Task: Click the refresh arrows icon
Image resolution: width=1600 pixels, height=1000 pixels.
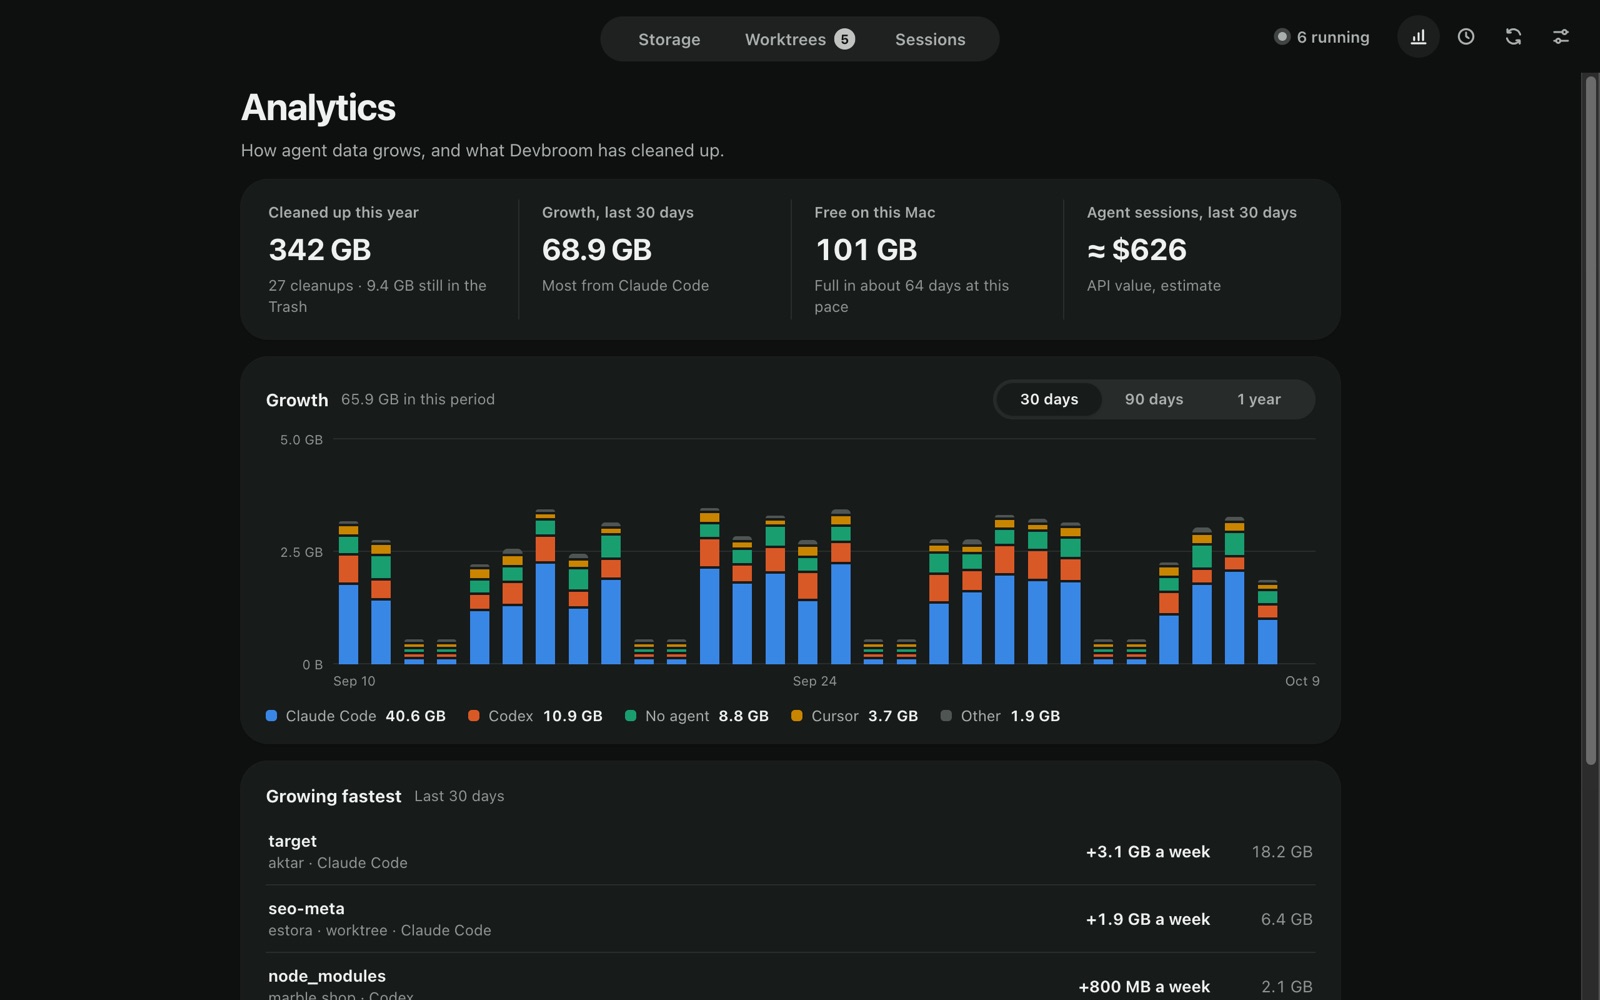Action: [x=1513, y=37]
